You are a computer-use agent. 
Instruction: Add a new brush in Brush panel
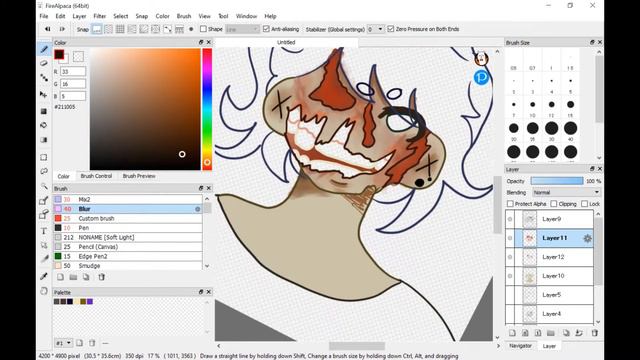(x=60, y=277)
